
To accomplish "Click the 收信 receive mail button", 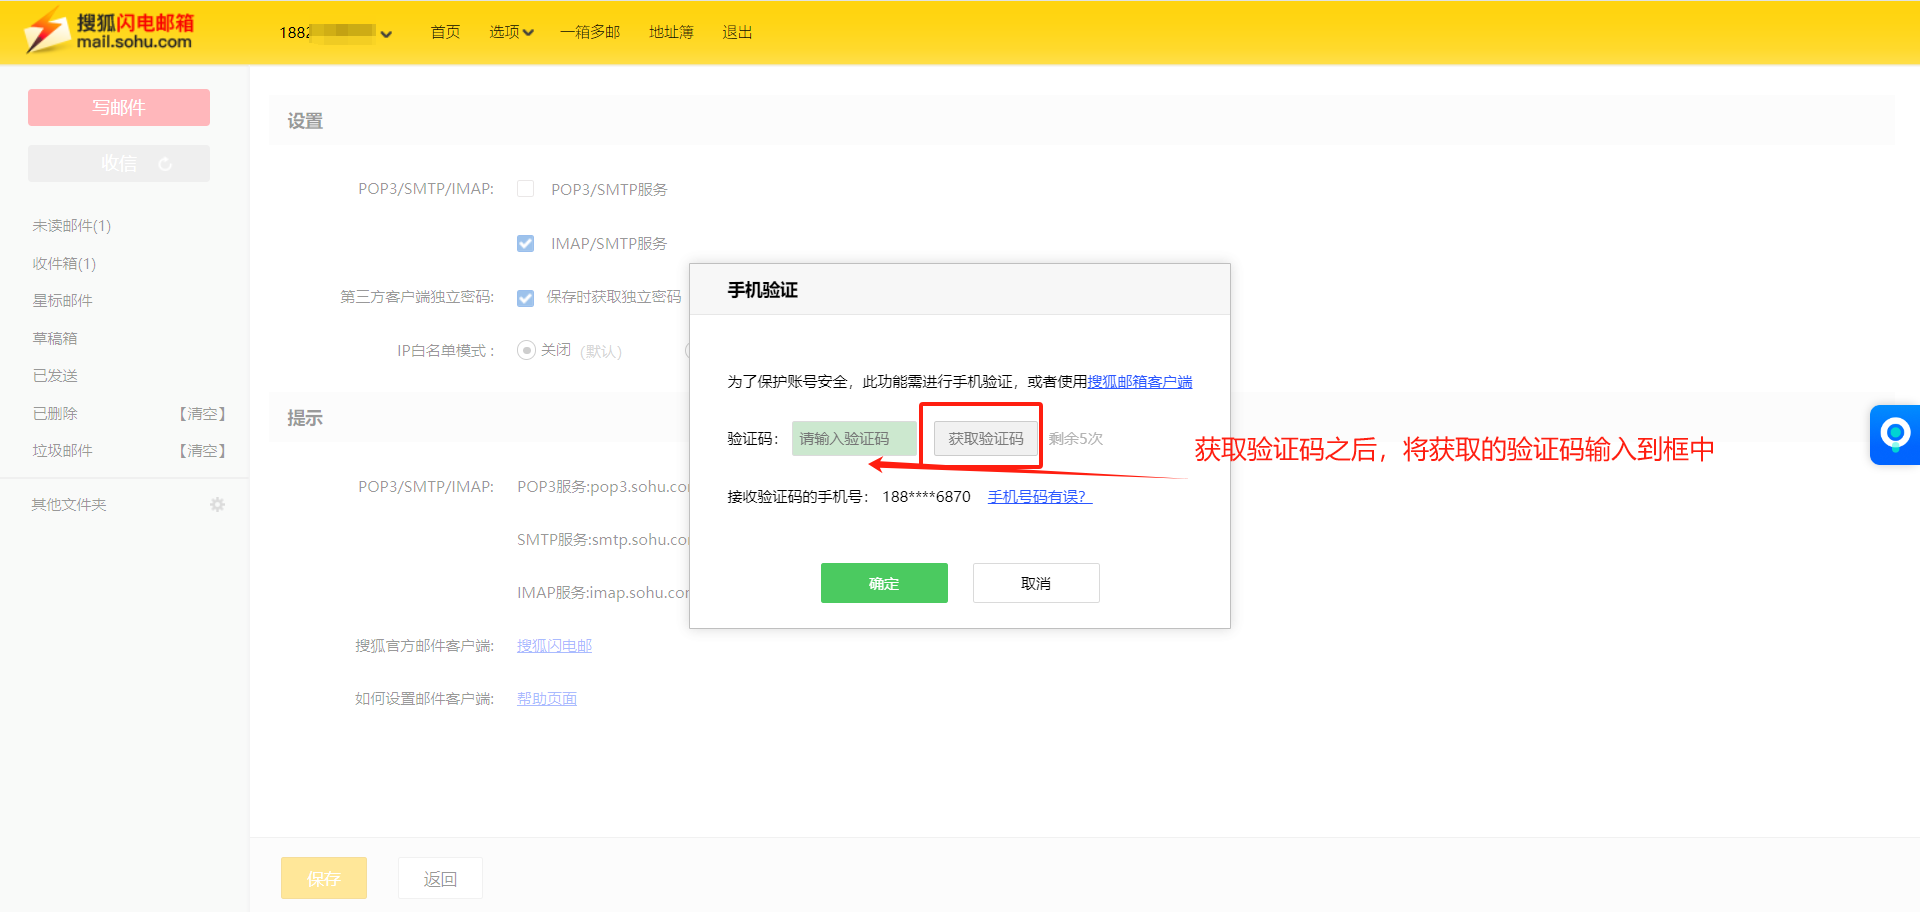I will (x=119, y=163).
